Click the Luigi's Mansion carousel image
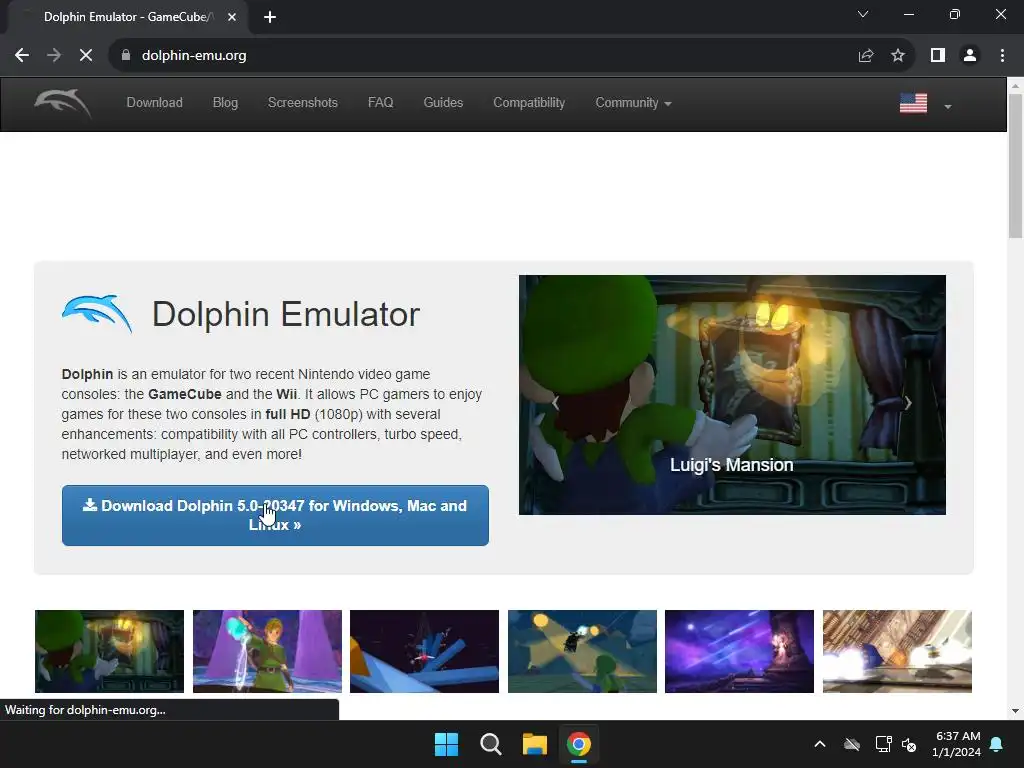The width and height of the screenshot is (1024, 768). pyautogui.click(x=732, y=394)
